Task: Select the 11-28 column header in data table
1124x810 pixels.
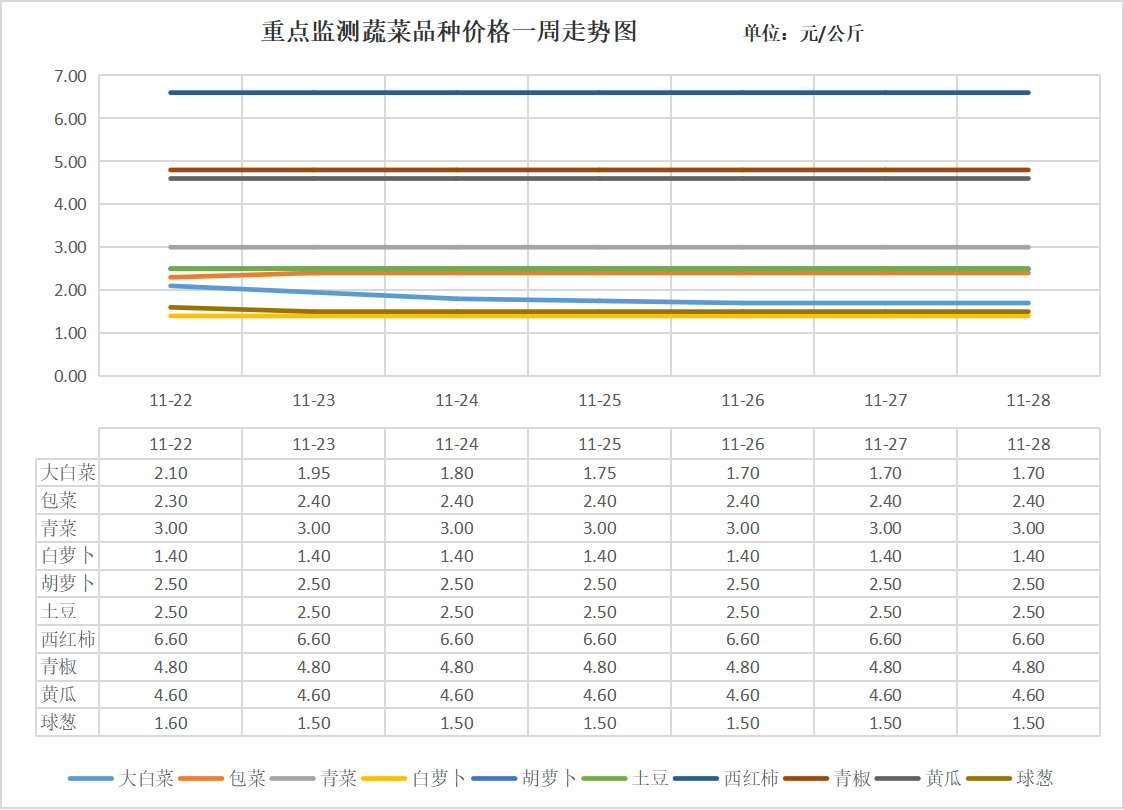Action: (1028, 445)
